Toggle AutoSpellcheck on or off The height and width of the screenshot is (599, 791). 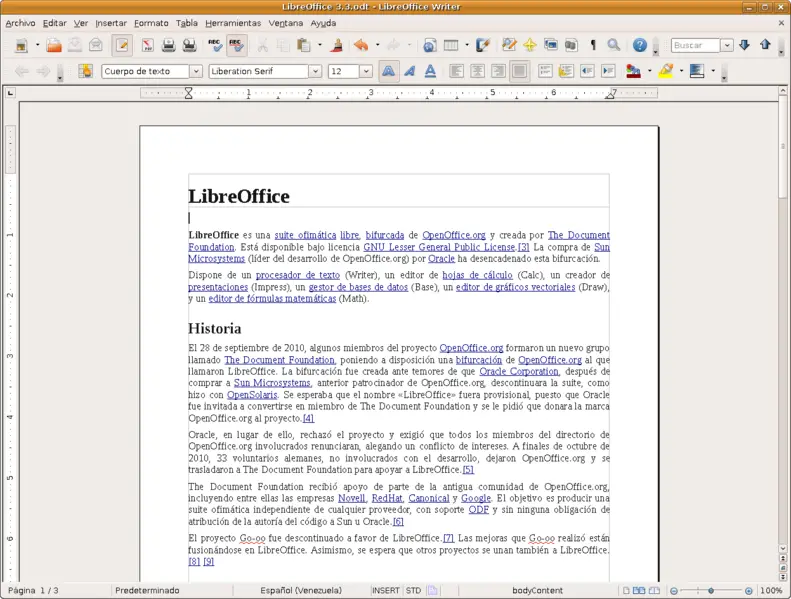236,45
